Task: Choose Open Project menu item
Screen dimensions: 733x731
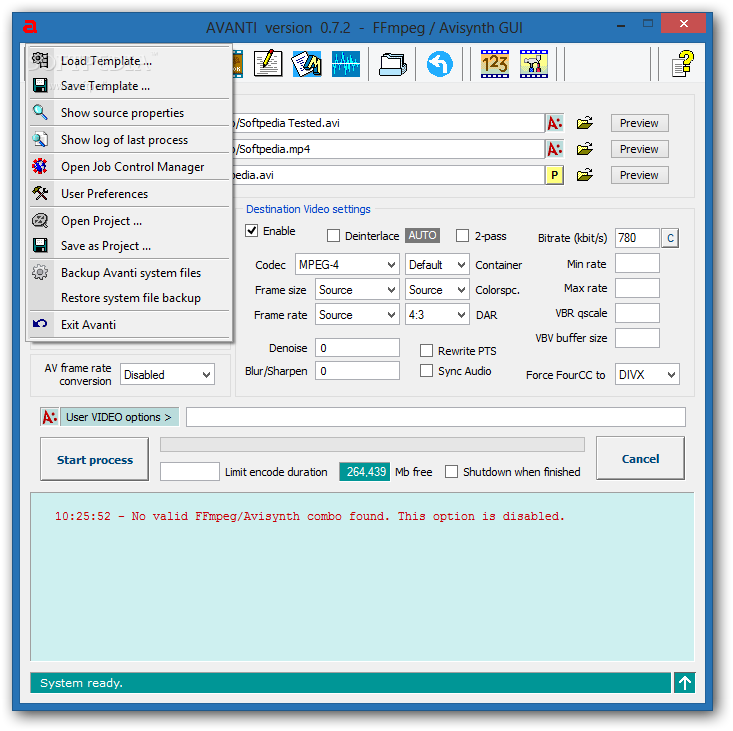Action: [x=129, y=221]
